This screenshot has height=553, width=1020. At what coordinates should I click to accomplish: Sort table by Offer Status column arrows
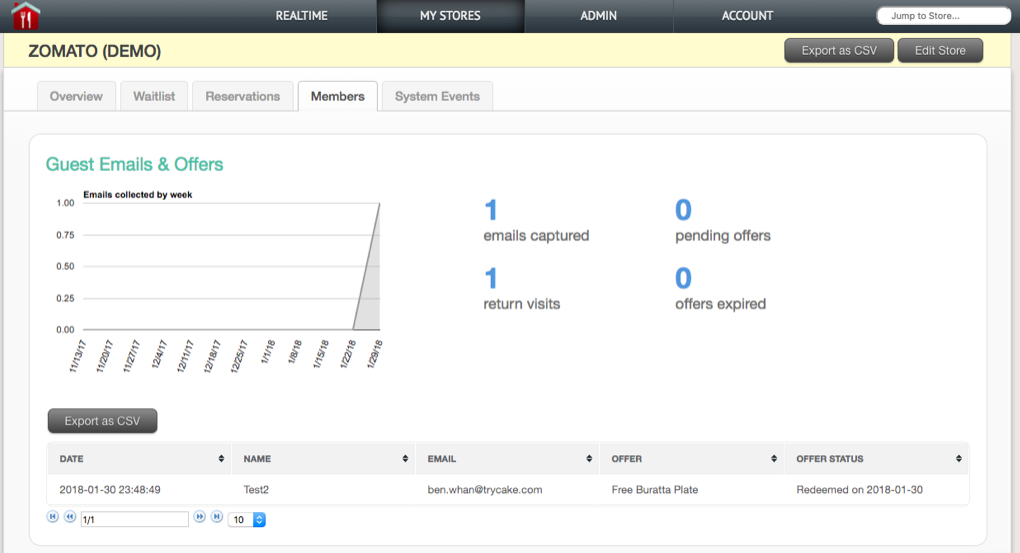[x=959, y=459]
